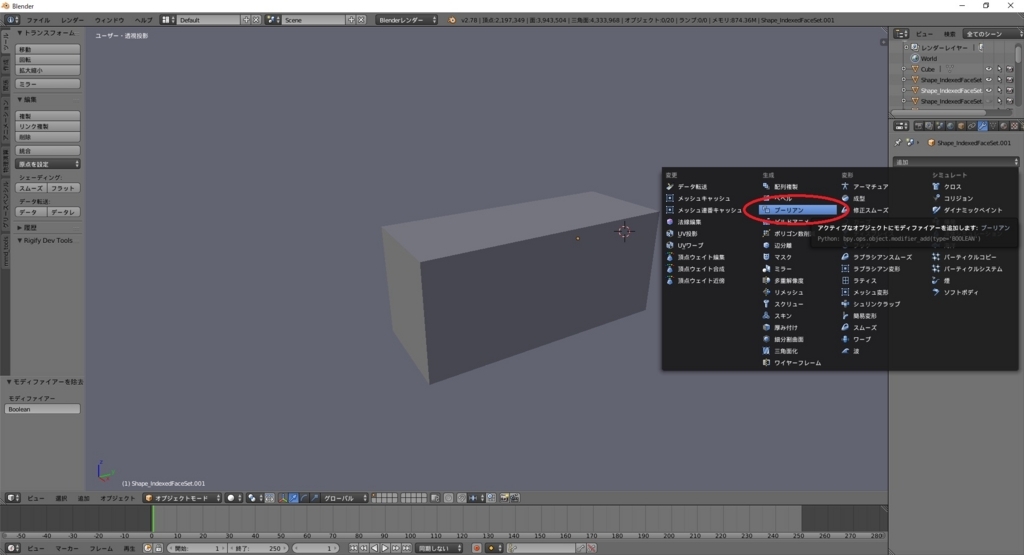Open the 追加 Add Modifier dropdown
The width and height of the screenshot is (1024, 555).
point(955,162)
